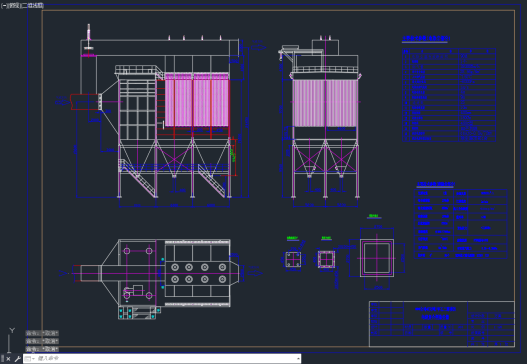Select the drawing title block
The image size is (527, 364).
pyautogui.click(x=442, y=324)
